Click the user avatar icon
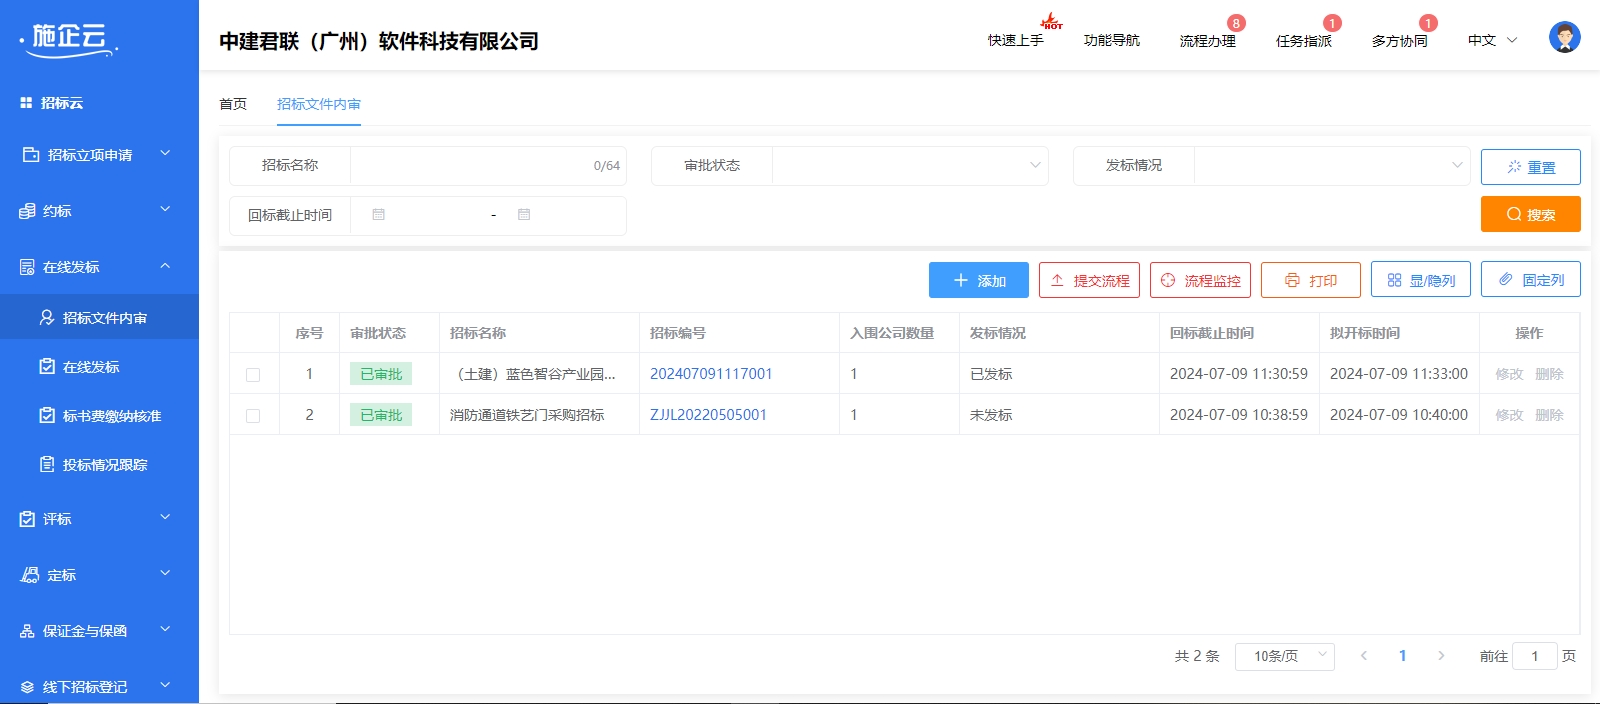This screenshot has width=1600, height=704. [x=1564, y=38]
